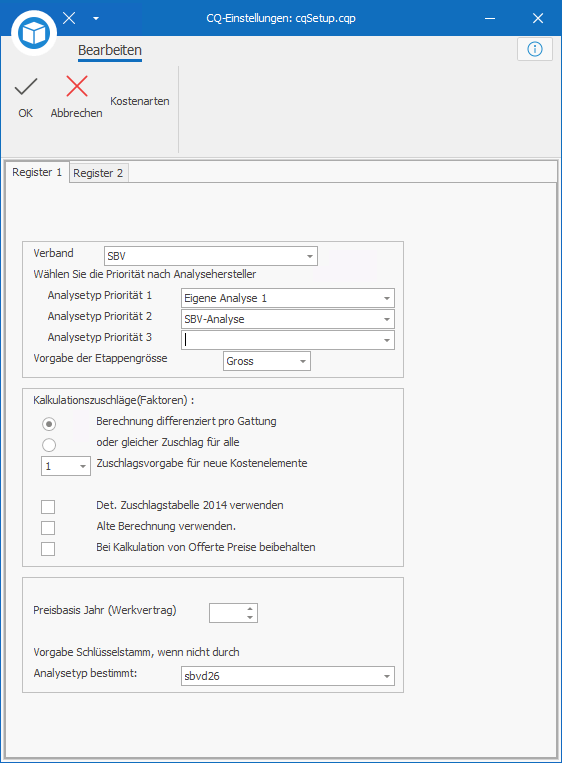This screenshot has width=562, height=763.
Task: Enable 'Det. Zuschlagstabelle 2014 verwenden' checkbox
Action: (x=48, y=507)
